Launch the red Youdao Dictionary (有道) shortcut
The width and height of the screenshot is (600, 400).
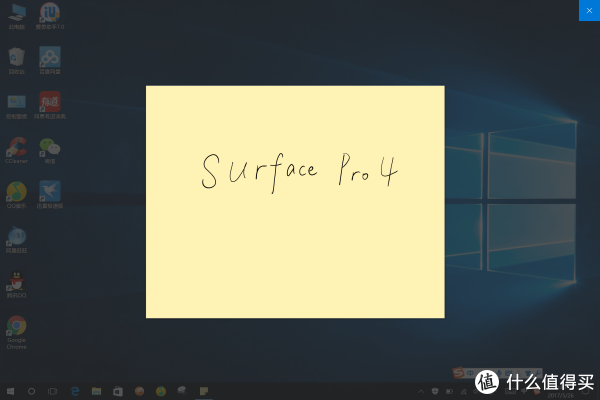pyautogui.click(x=50, y=105)
